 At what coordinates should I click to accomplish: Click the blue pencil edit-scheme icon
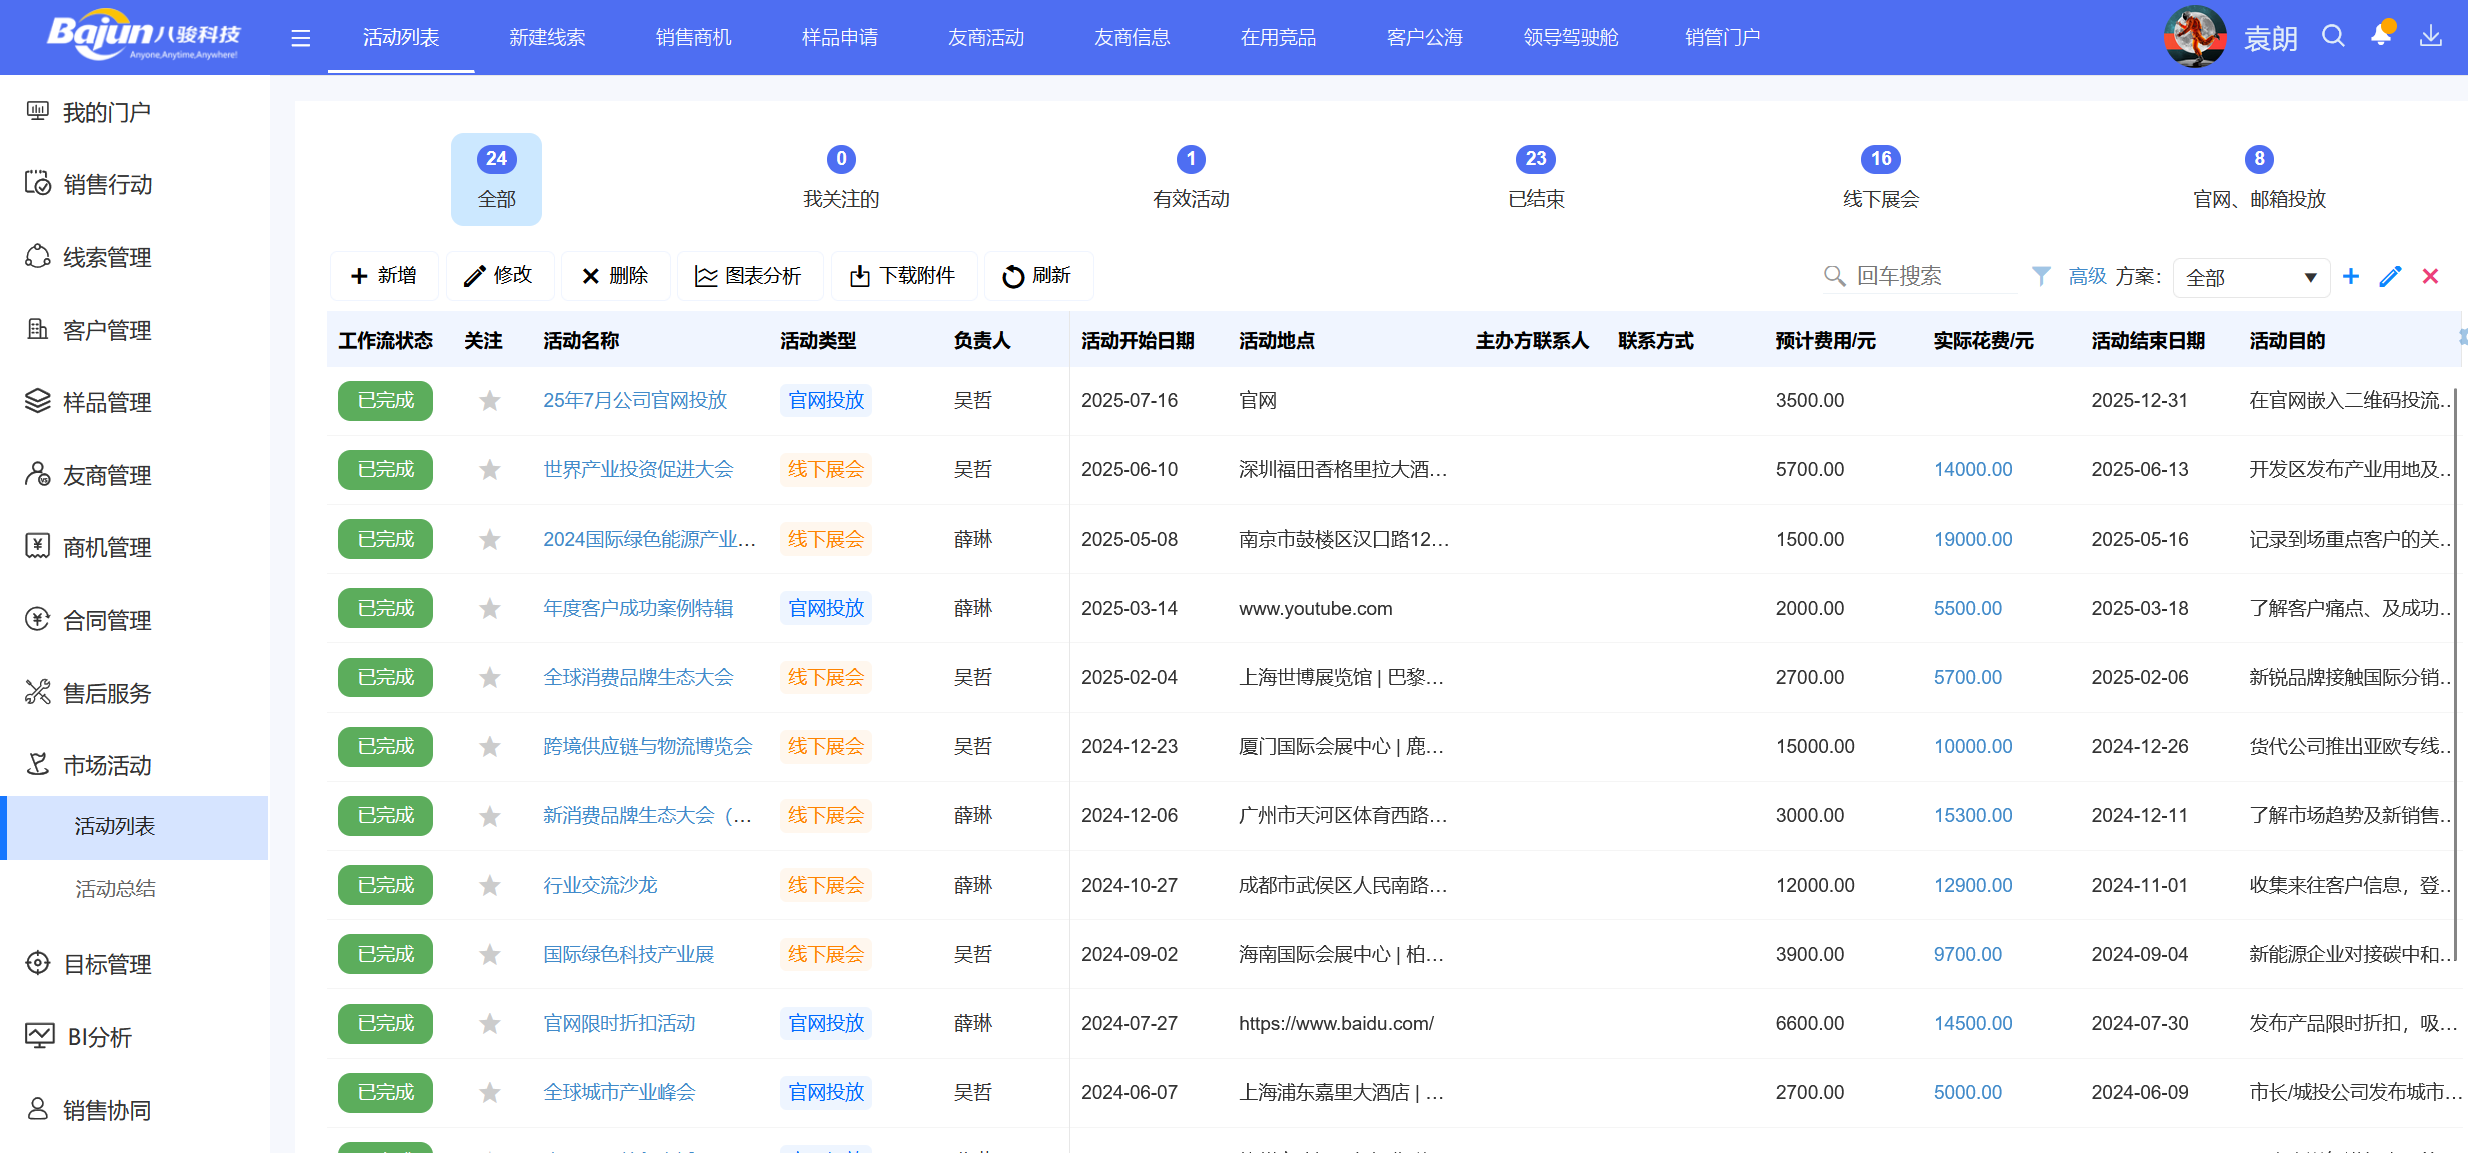click(x=2390, y=277)
